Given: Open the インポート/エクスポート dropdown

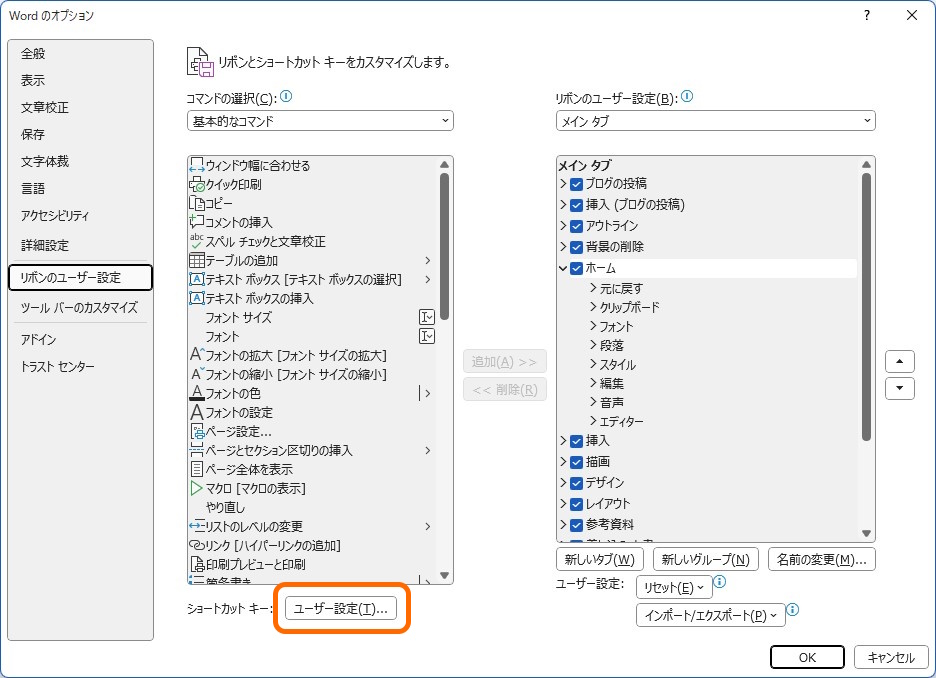Looking at the screenshot, I should (x=710, y=614).
